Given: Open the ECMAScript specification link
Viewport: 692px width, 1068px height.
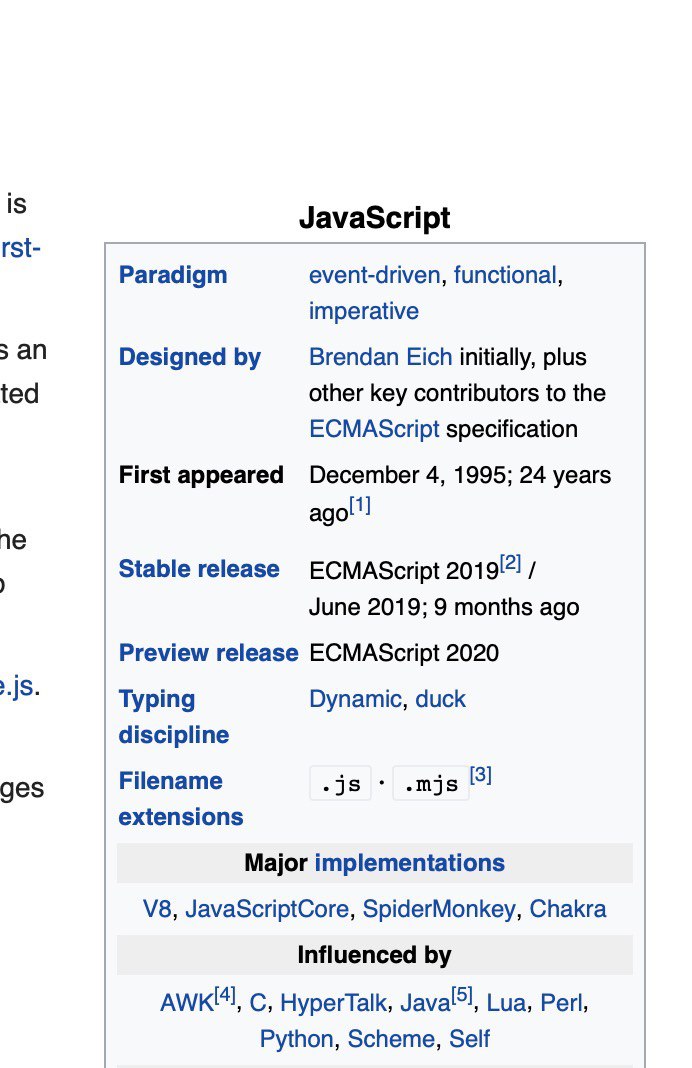Looking at the screenshot, I should 374,429.
